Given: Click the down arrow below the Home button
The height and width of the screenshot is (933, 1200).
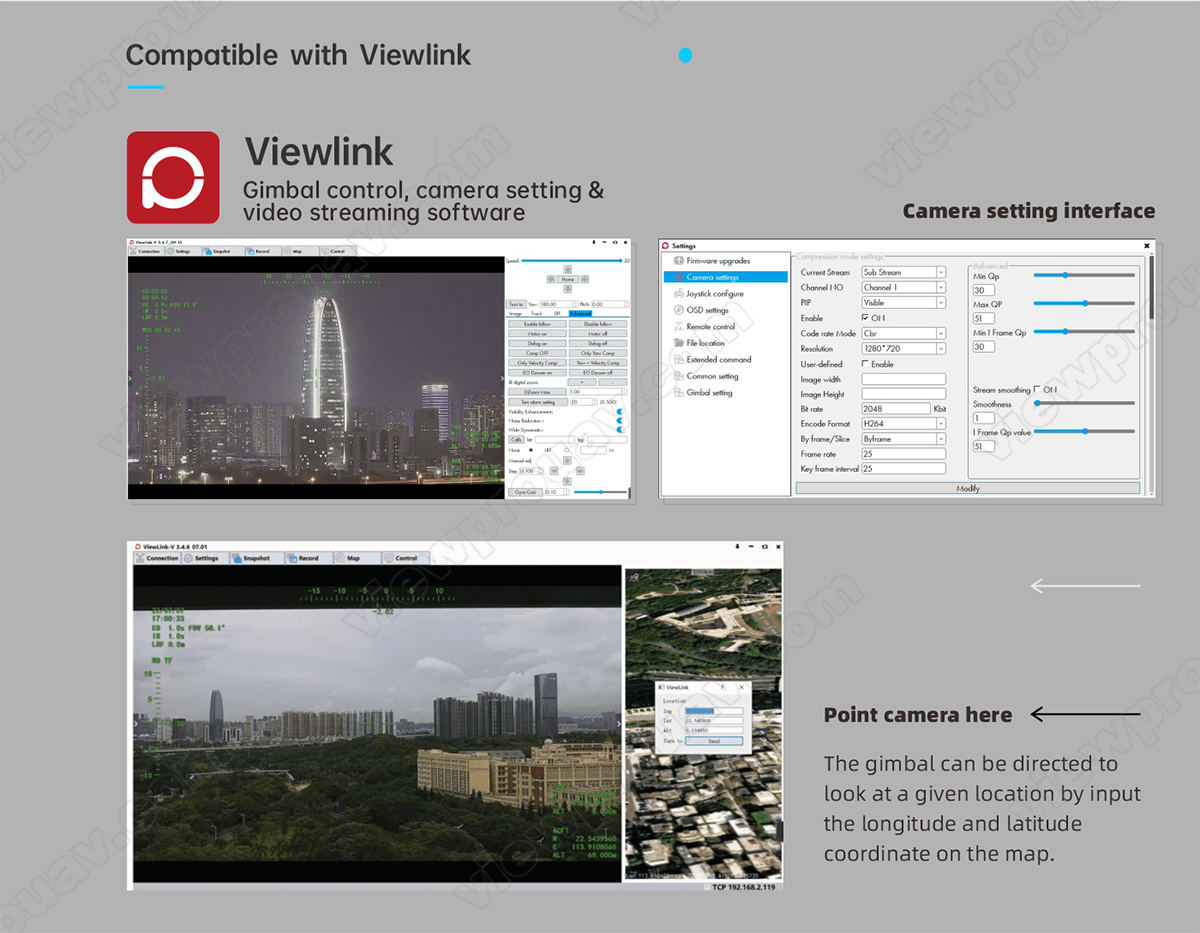Looking at the screenshot, I should [x=567, y=291].
